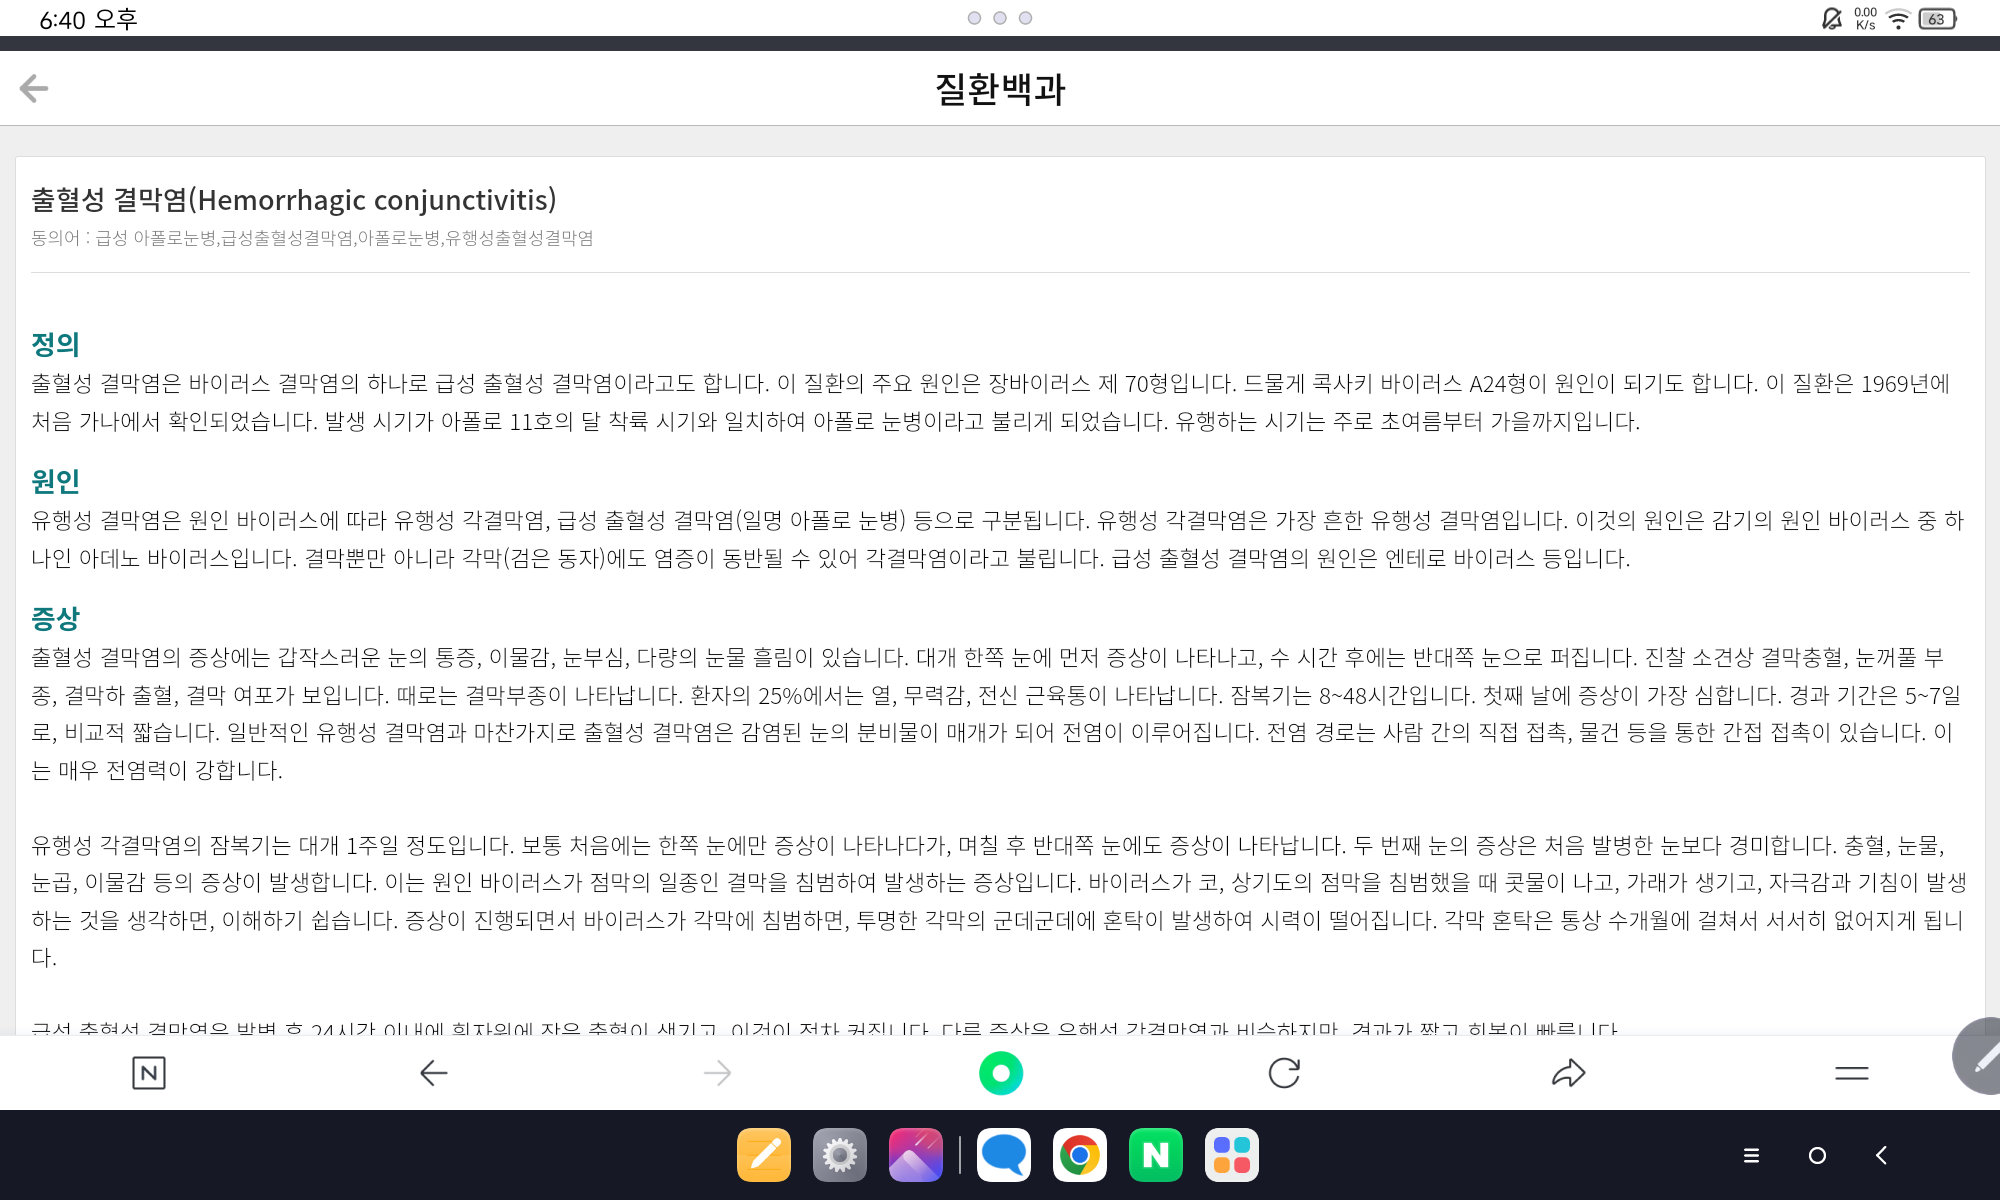
Task: Launch Chrome from the dock
Action: click(1080, 1155)
